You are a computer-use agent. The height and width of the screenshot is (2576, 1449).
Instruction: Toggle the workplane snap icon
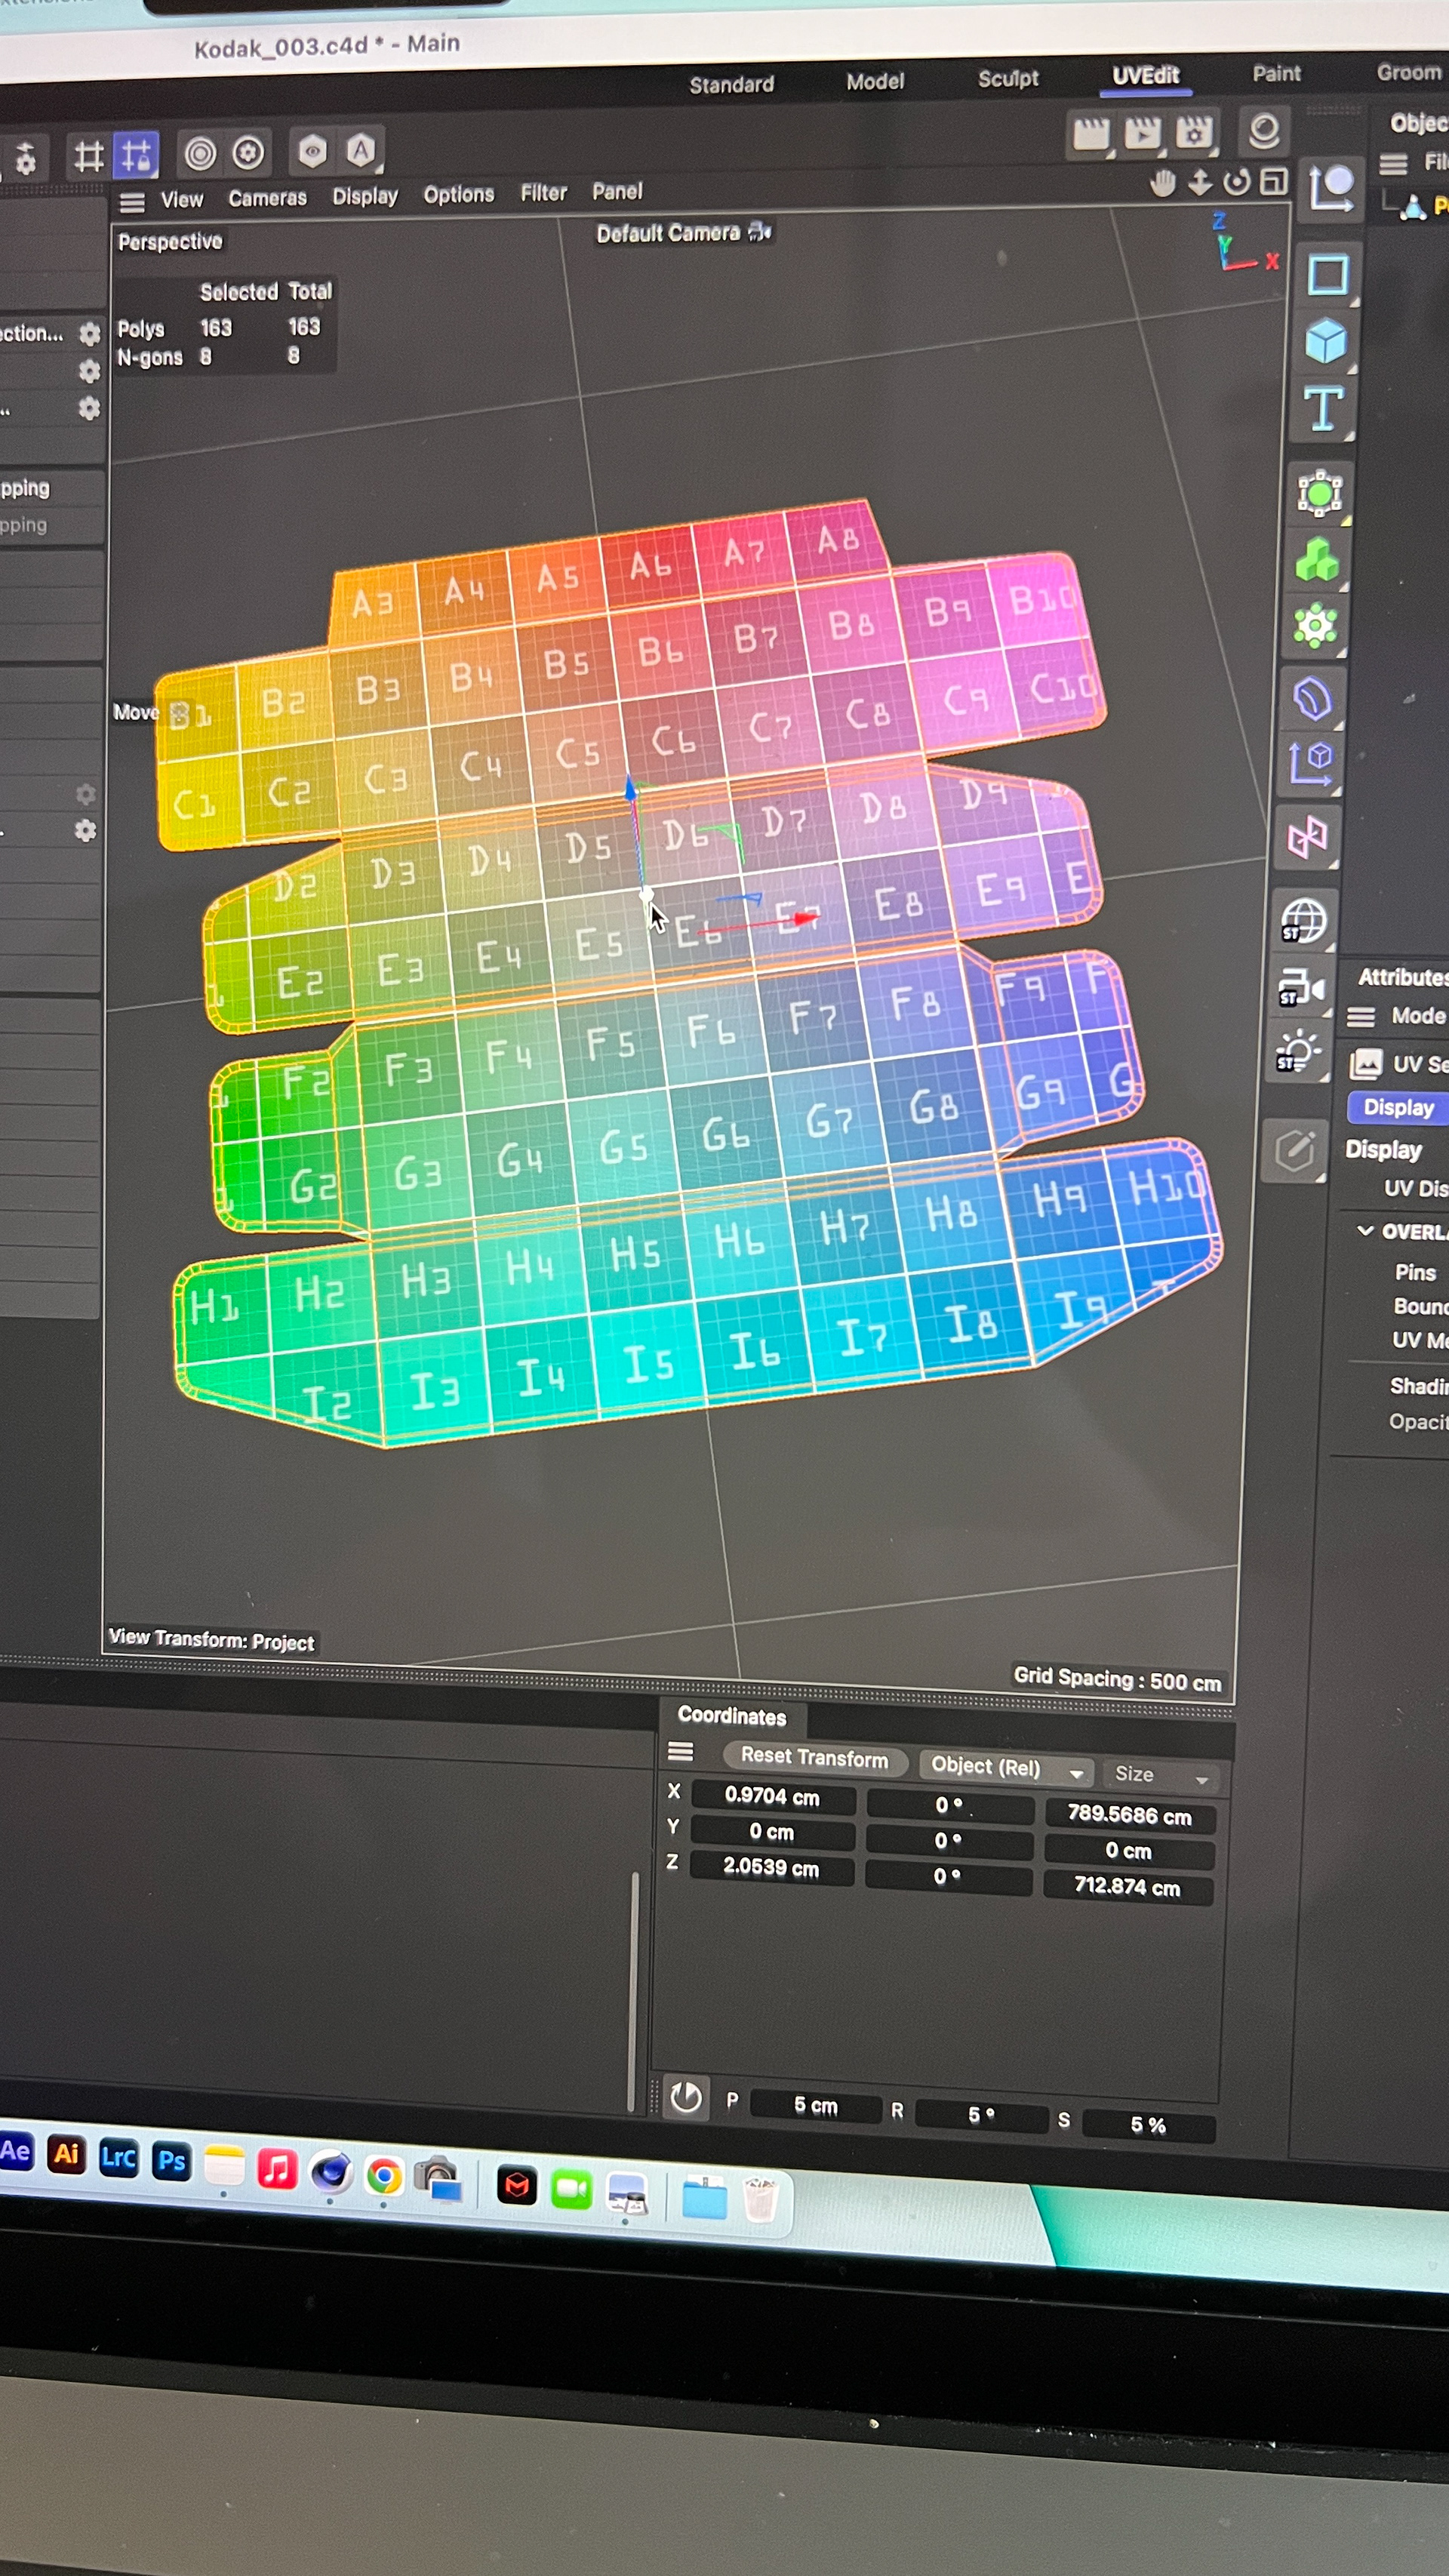point(89,156)
